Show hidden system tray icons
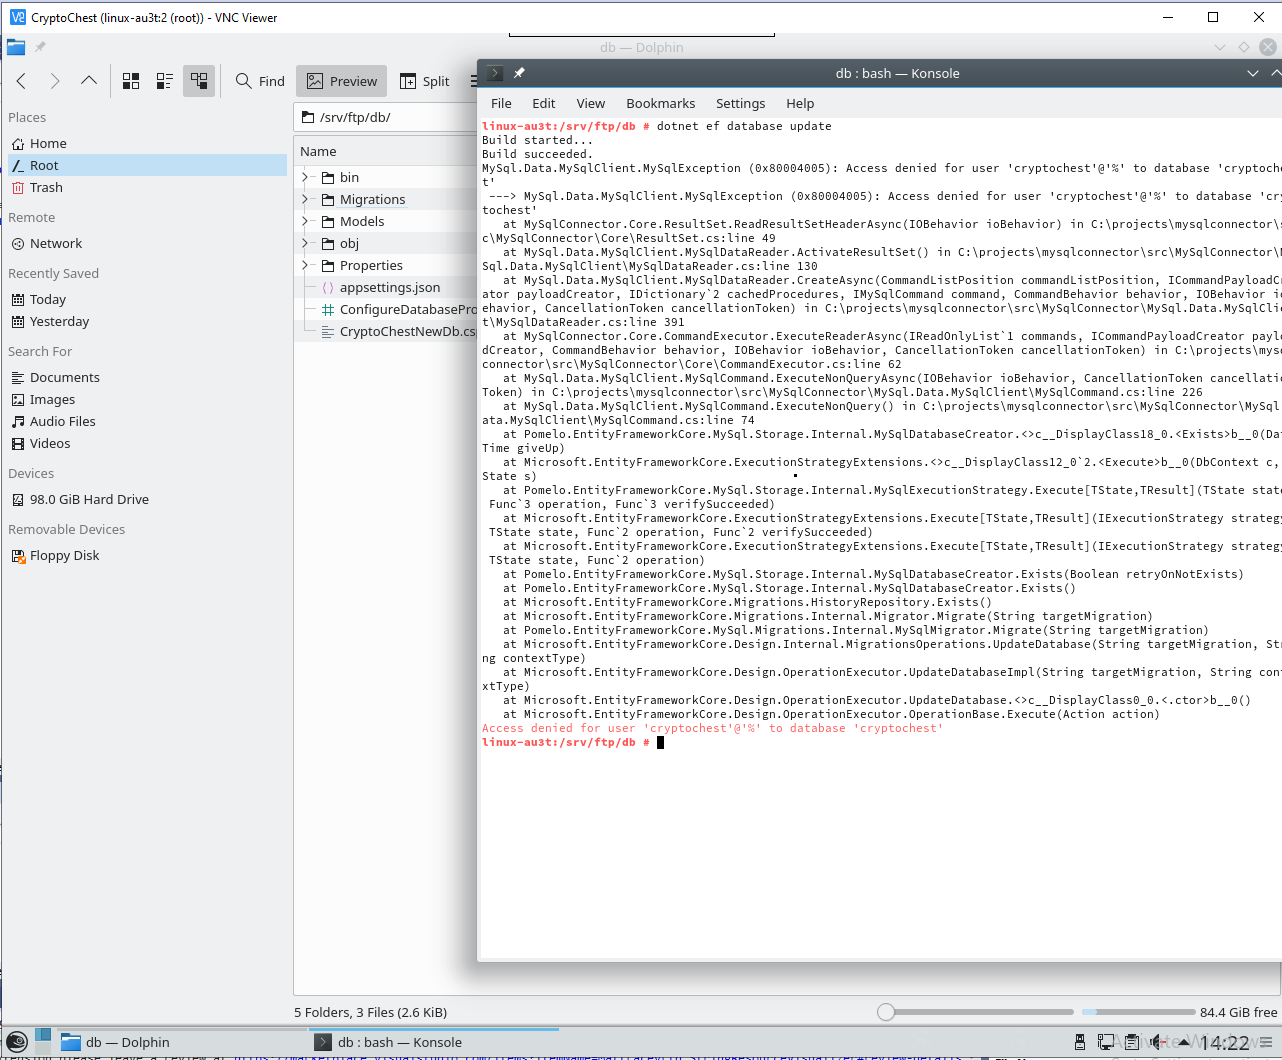This screenshot has height=1060, width=1282. [x=1184, y=1042]
